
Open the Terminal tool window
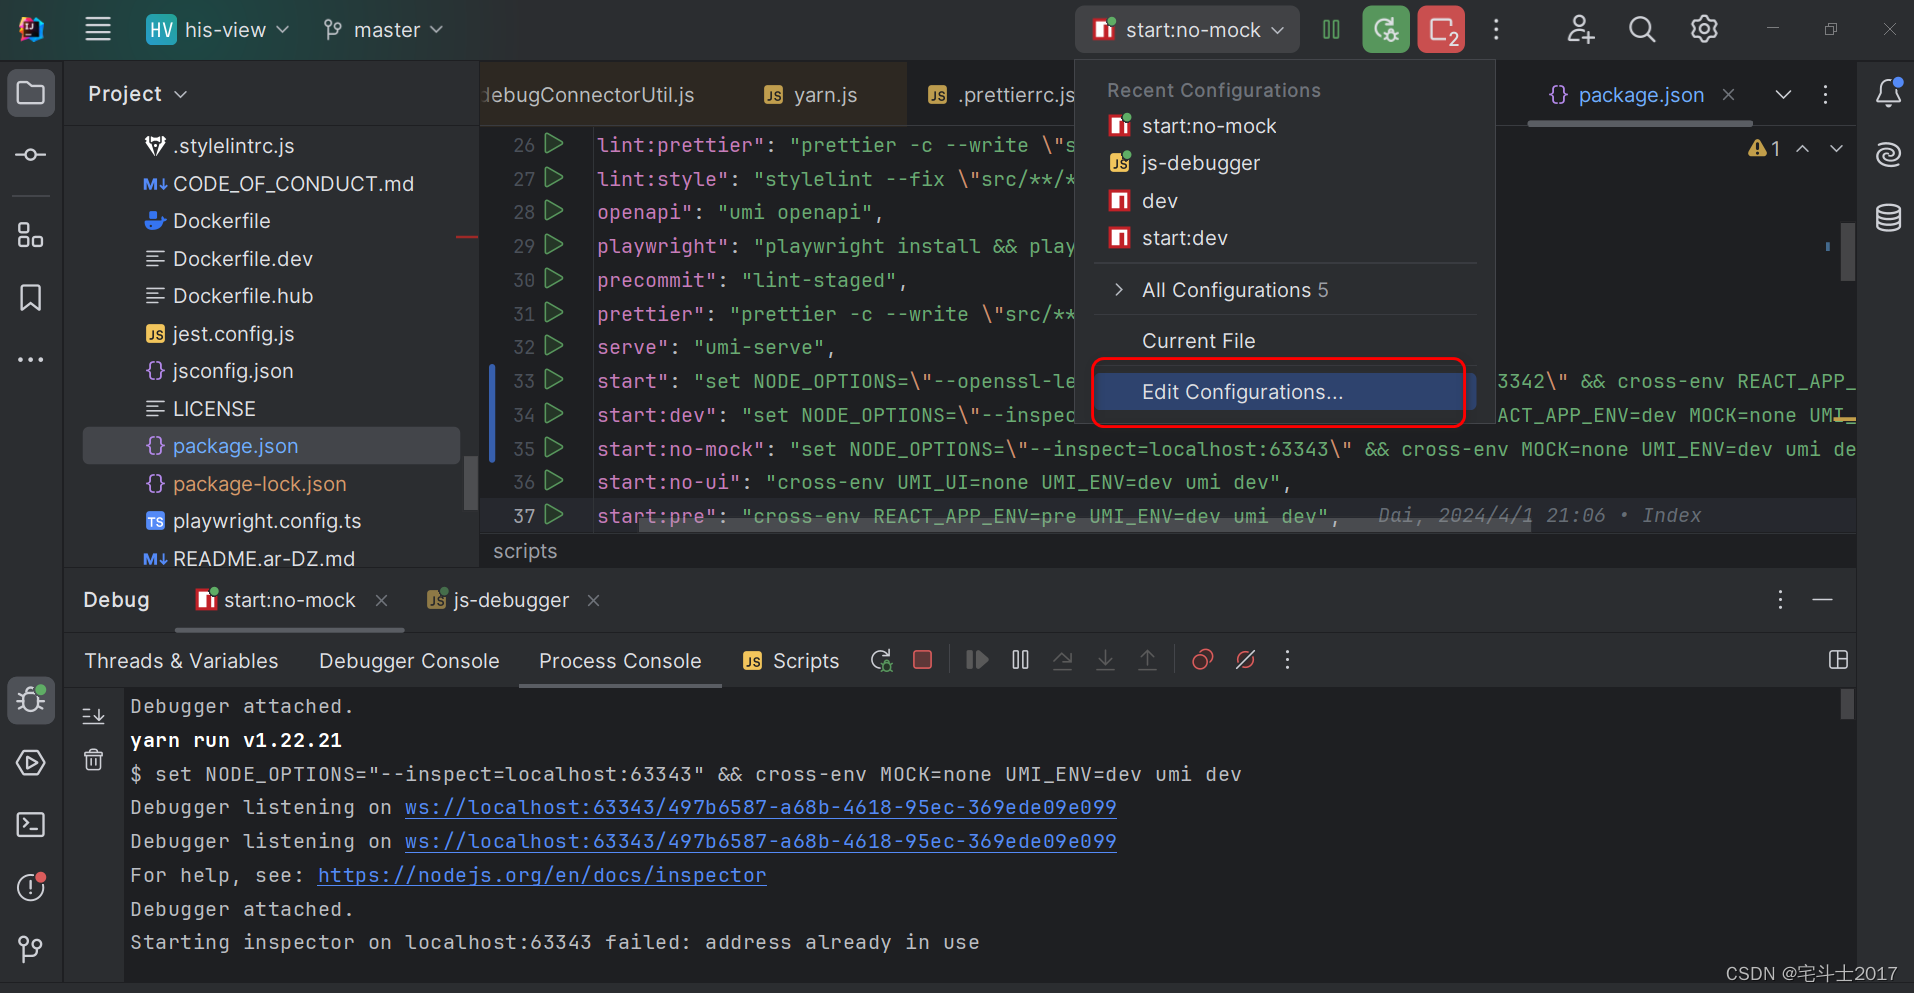[31, 825]
